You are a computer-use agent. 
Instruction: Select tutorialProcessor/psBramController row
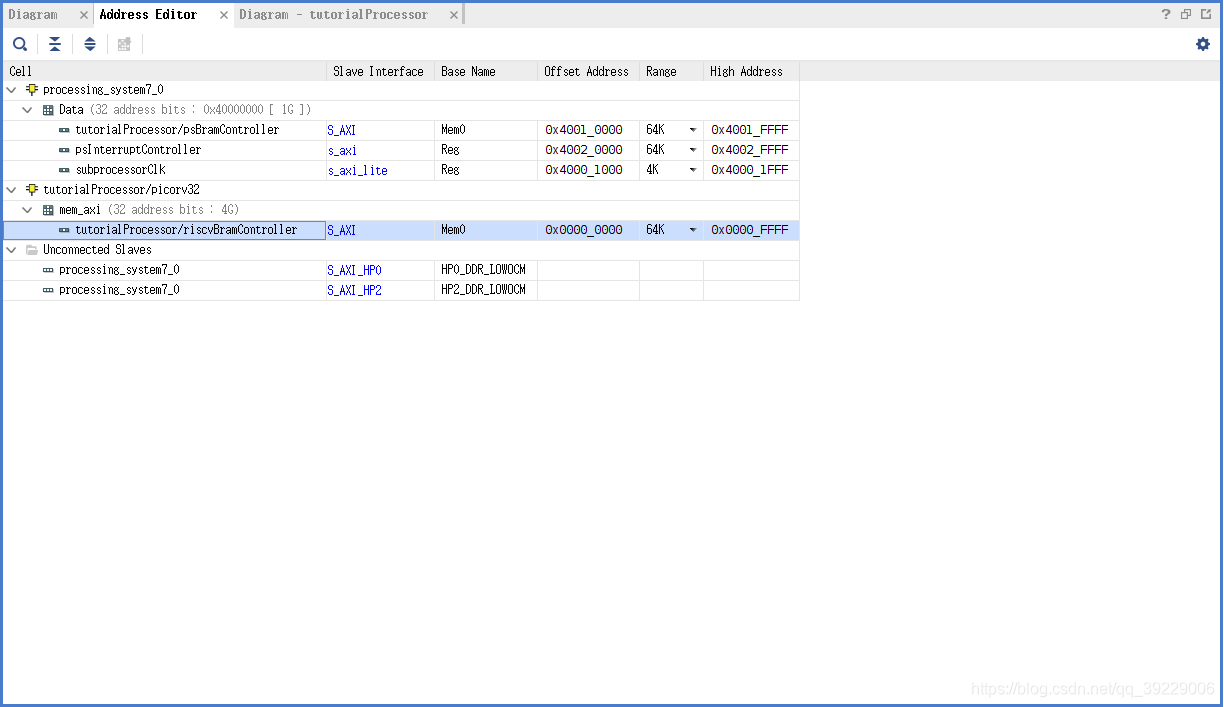click(401, 130)
